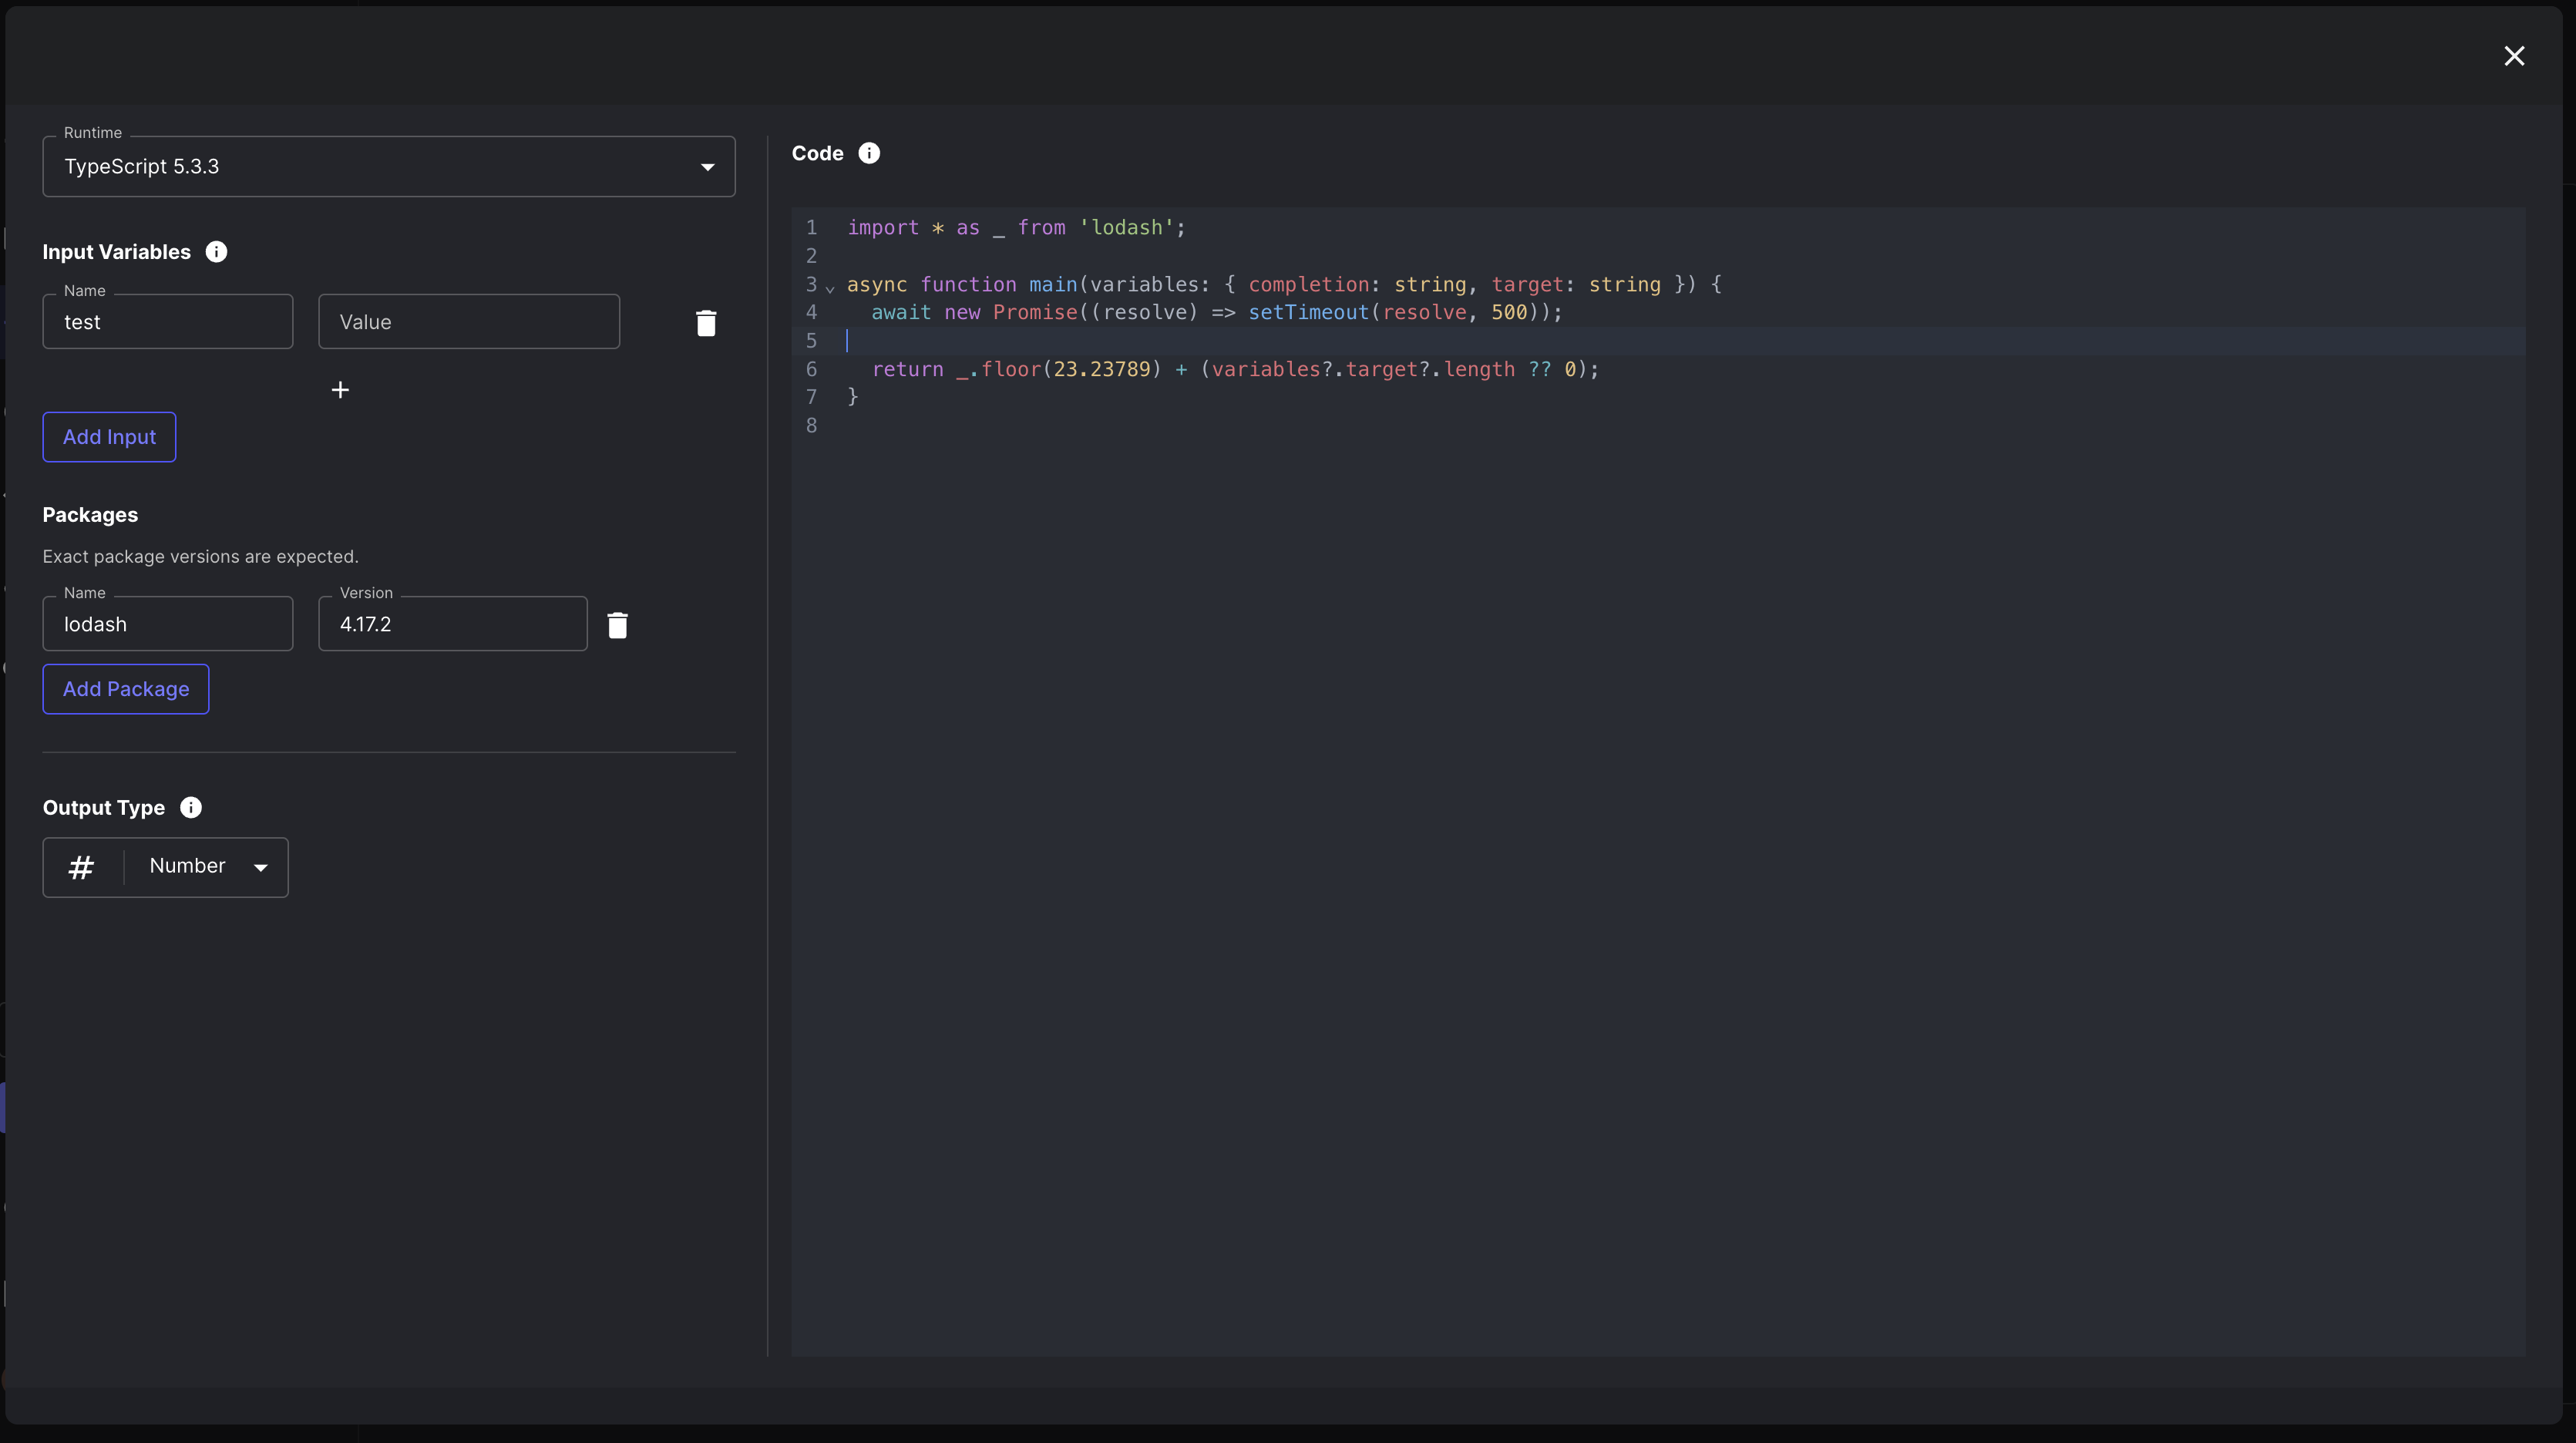This screenshot has height=1443, width=2576.
Task: Click the Output Type info icon
Action: [191, 807]
